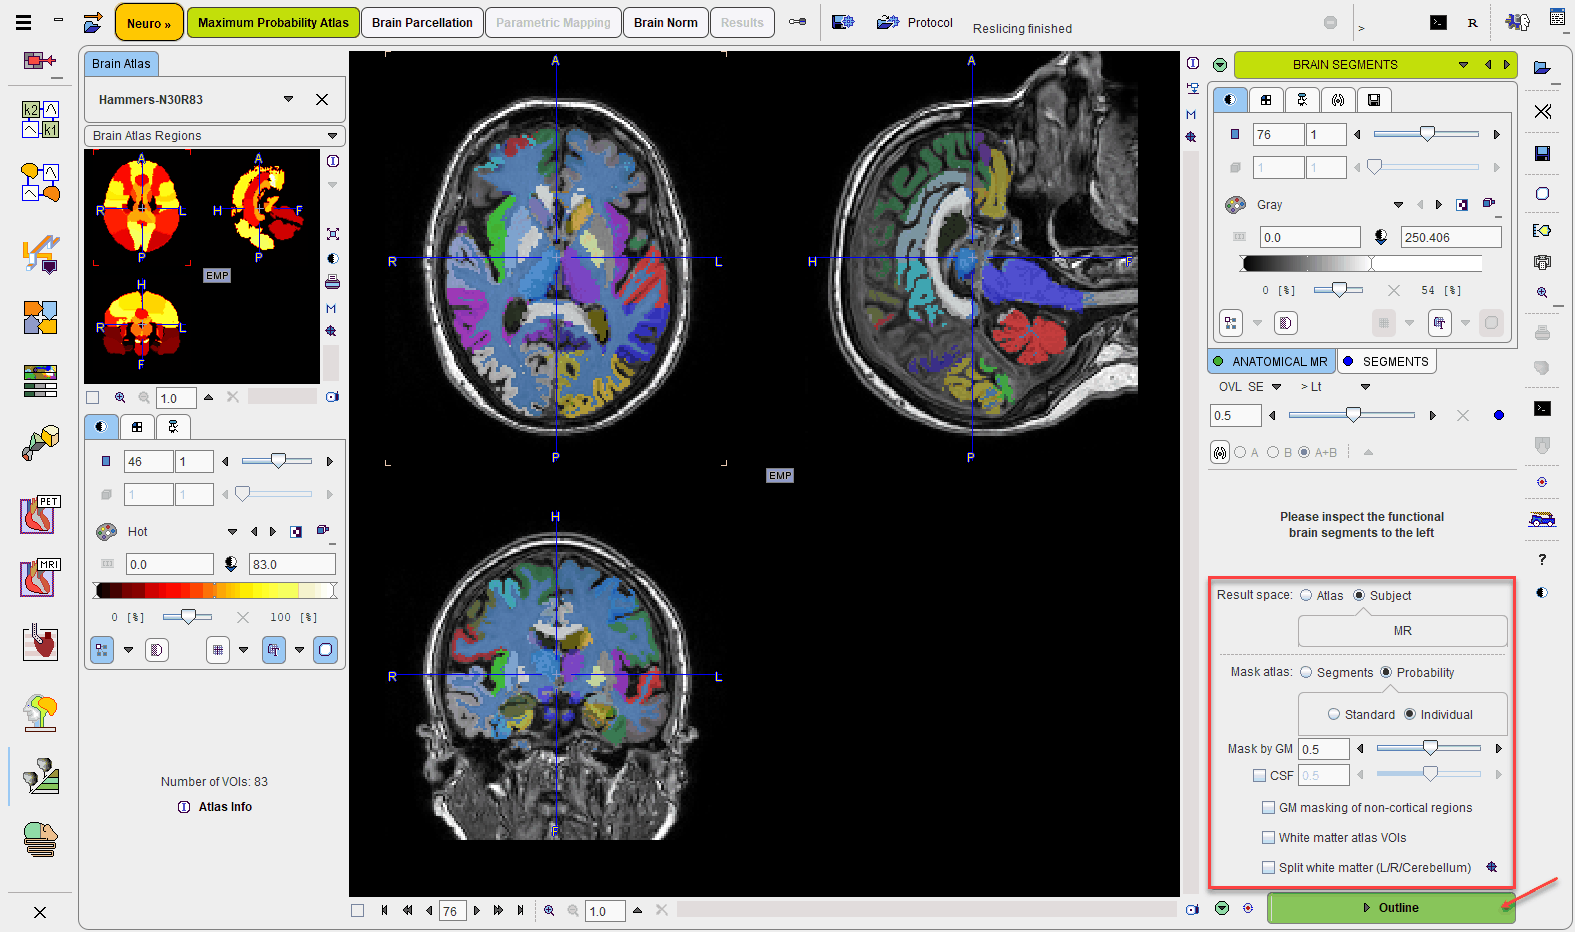1575x932 pixels.
Task: Open the Brain Norm tab
Action: [665, 22]
